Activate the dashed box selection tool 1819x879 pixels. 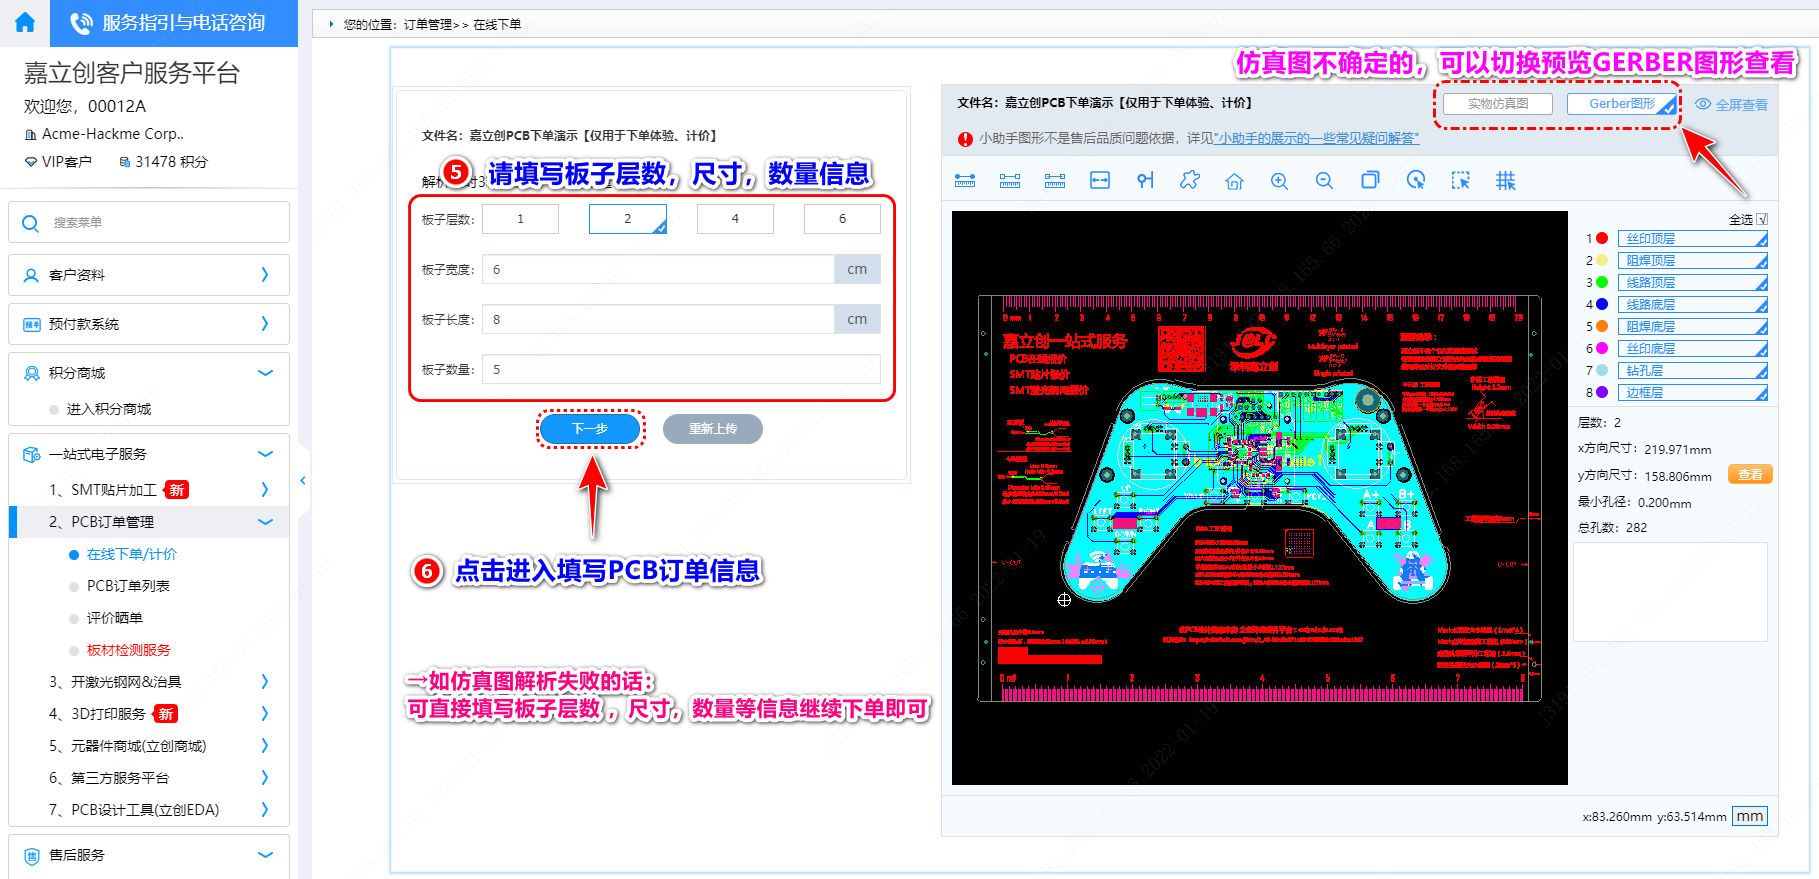(x=1461, y=180)
